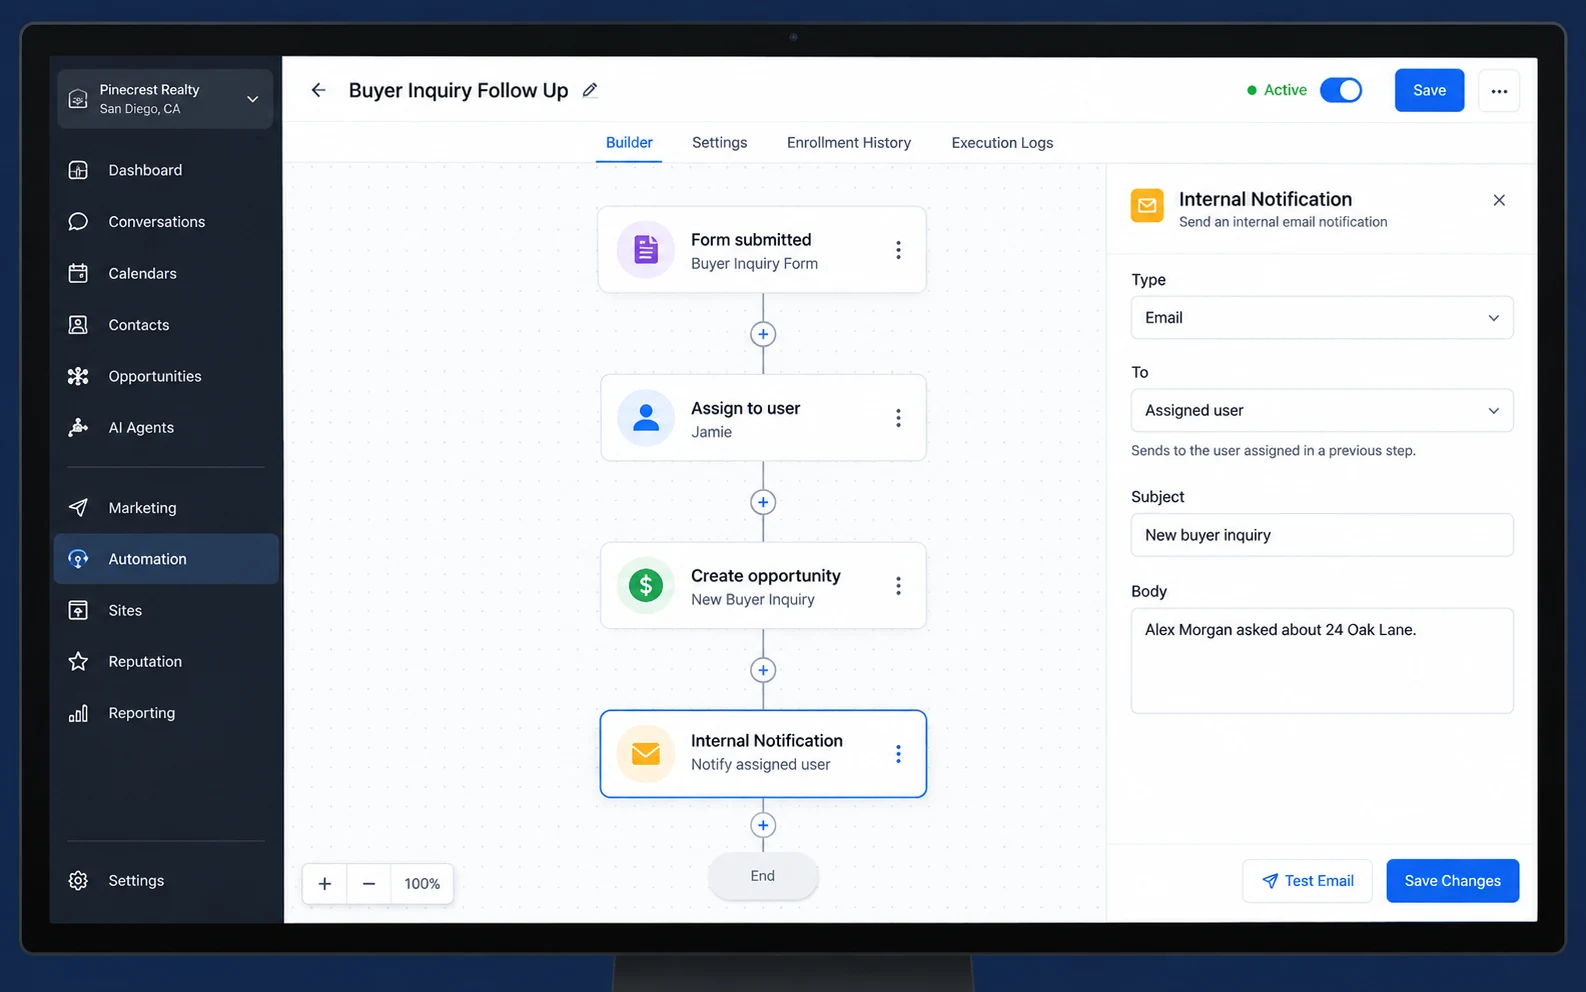1586x992 pixels.
Task: Toggle the Active workflow switch
Action: click(1341, 90)
